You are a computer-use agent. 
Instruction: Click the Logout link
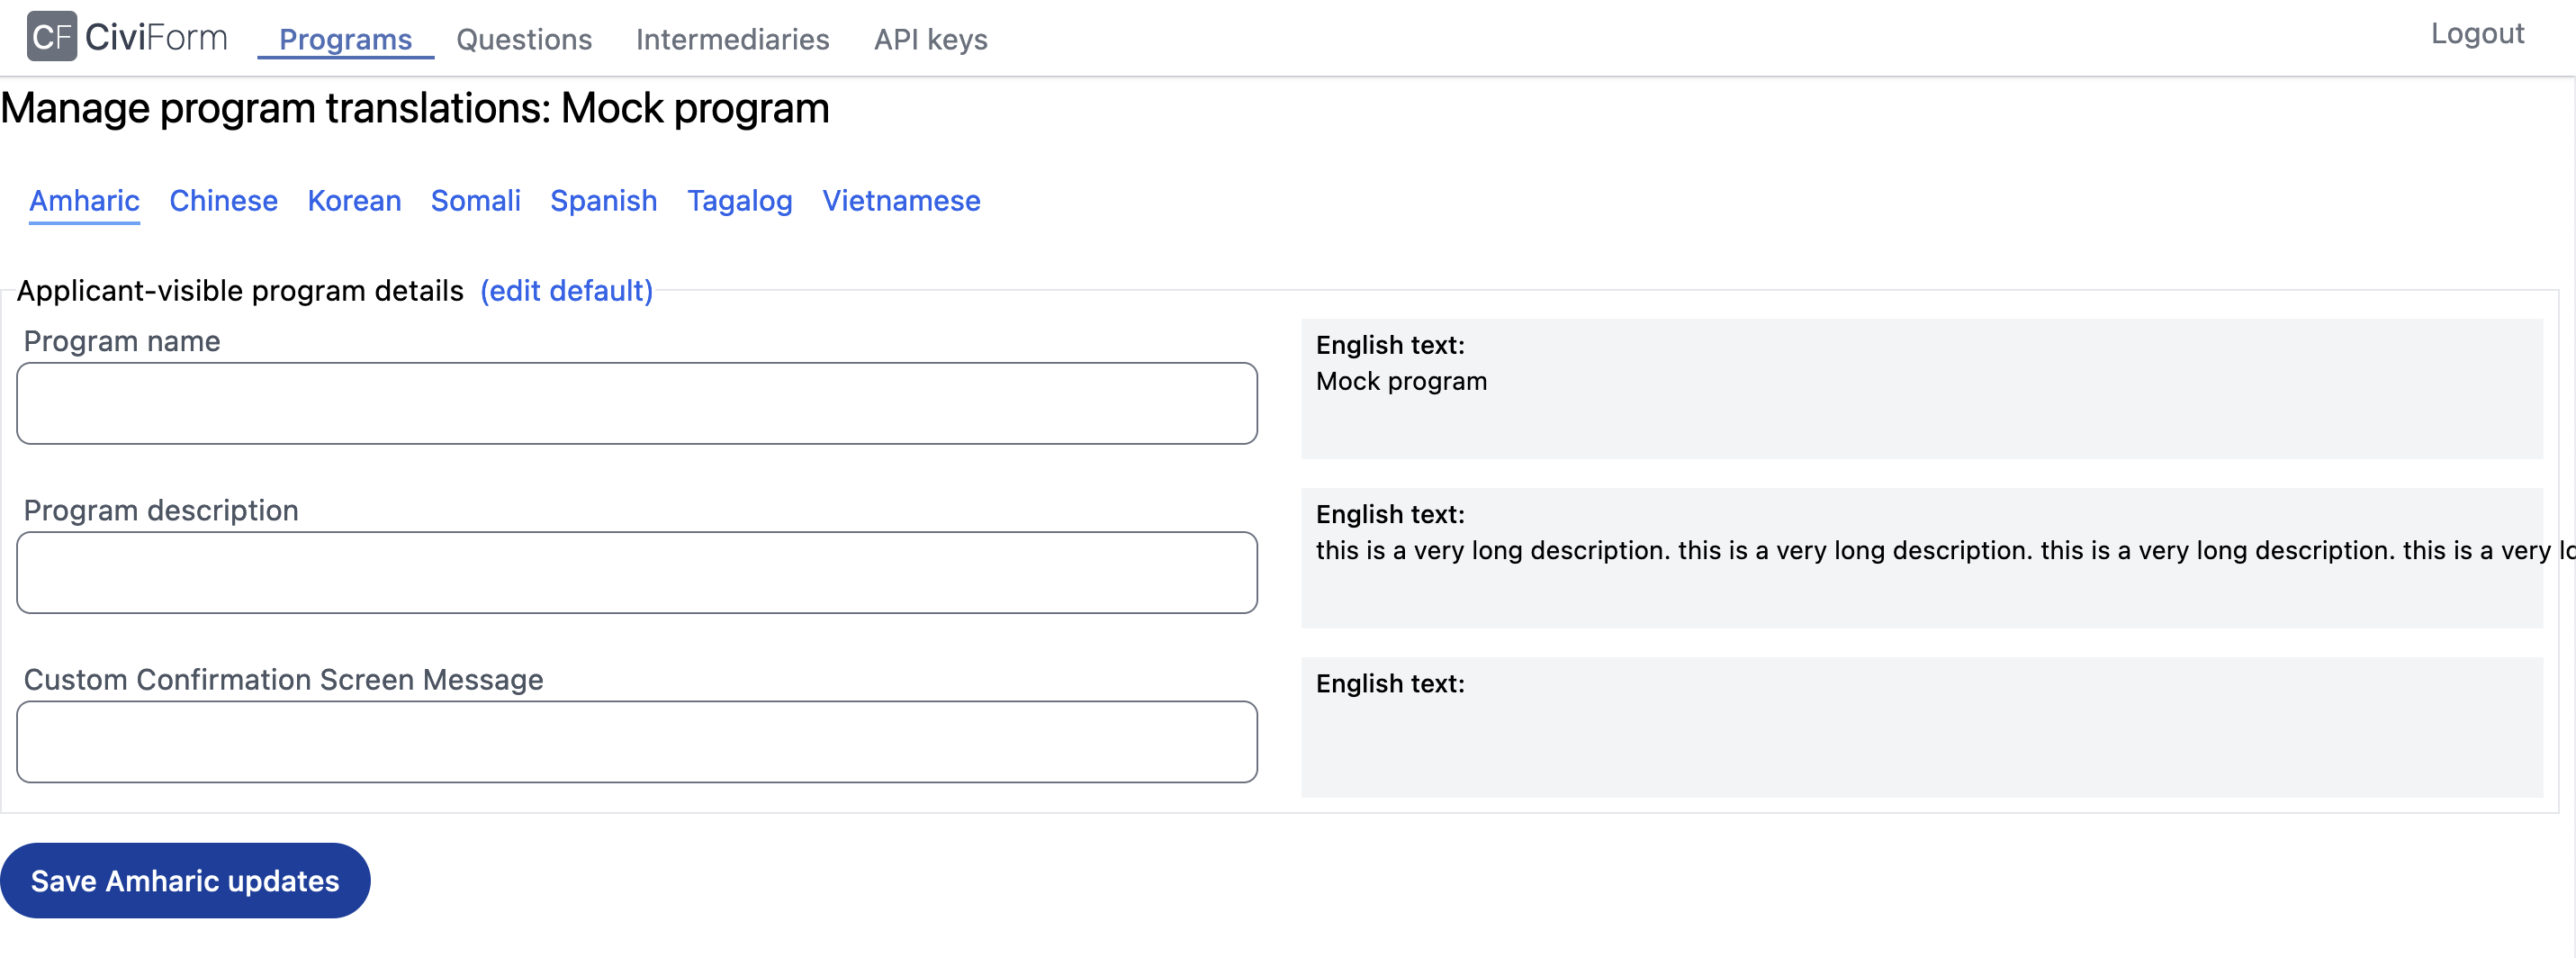(2476, 33)
